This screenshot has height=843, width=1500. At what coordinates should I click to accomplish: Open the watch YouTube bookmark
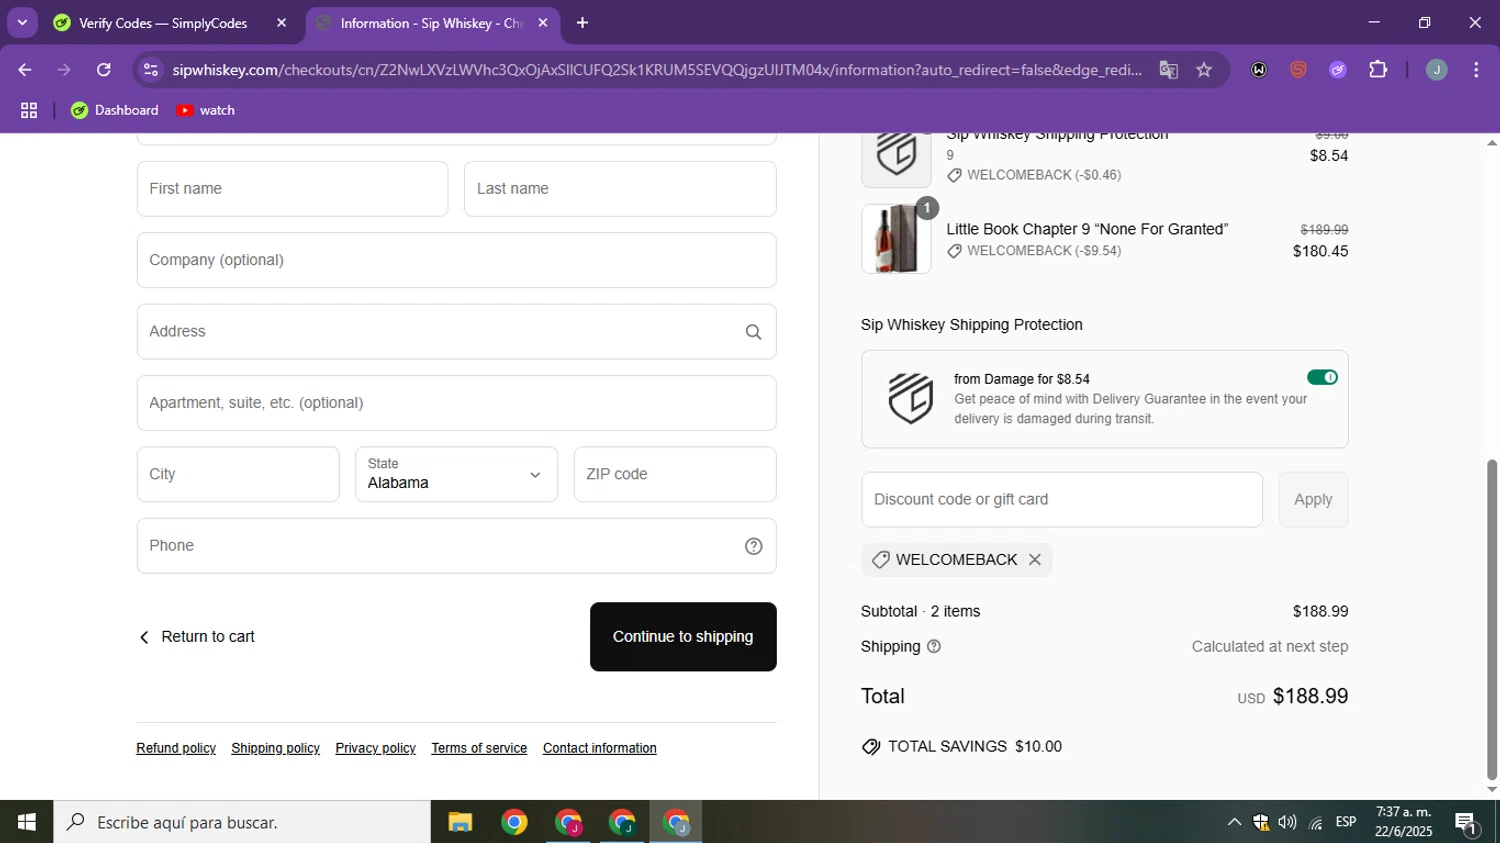[206, 110]
